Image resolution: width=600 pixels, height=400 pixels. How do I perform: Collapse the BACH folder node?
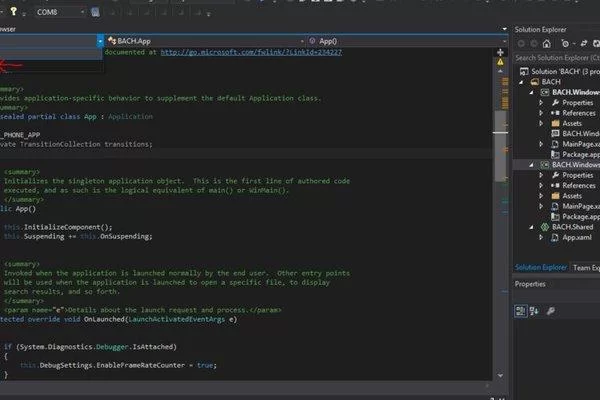(521, 82)
